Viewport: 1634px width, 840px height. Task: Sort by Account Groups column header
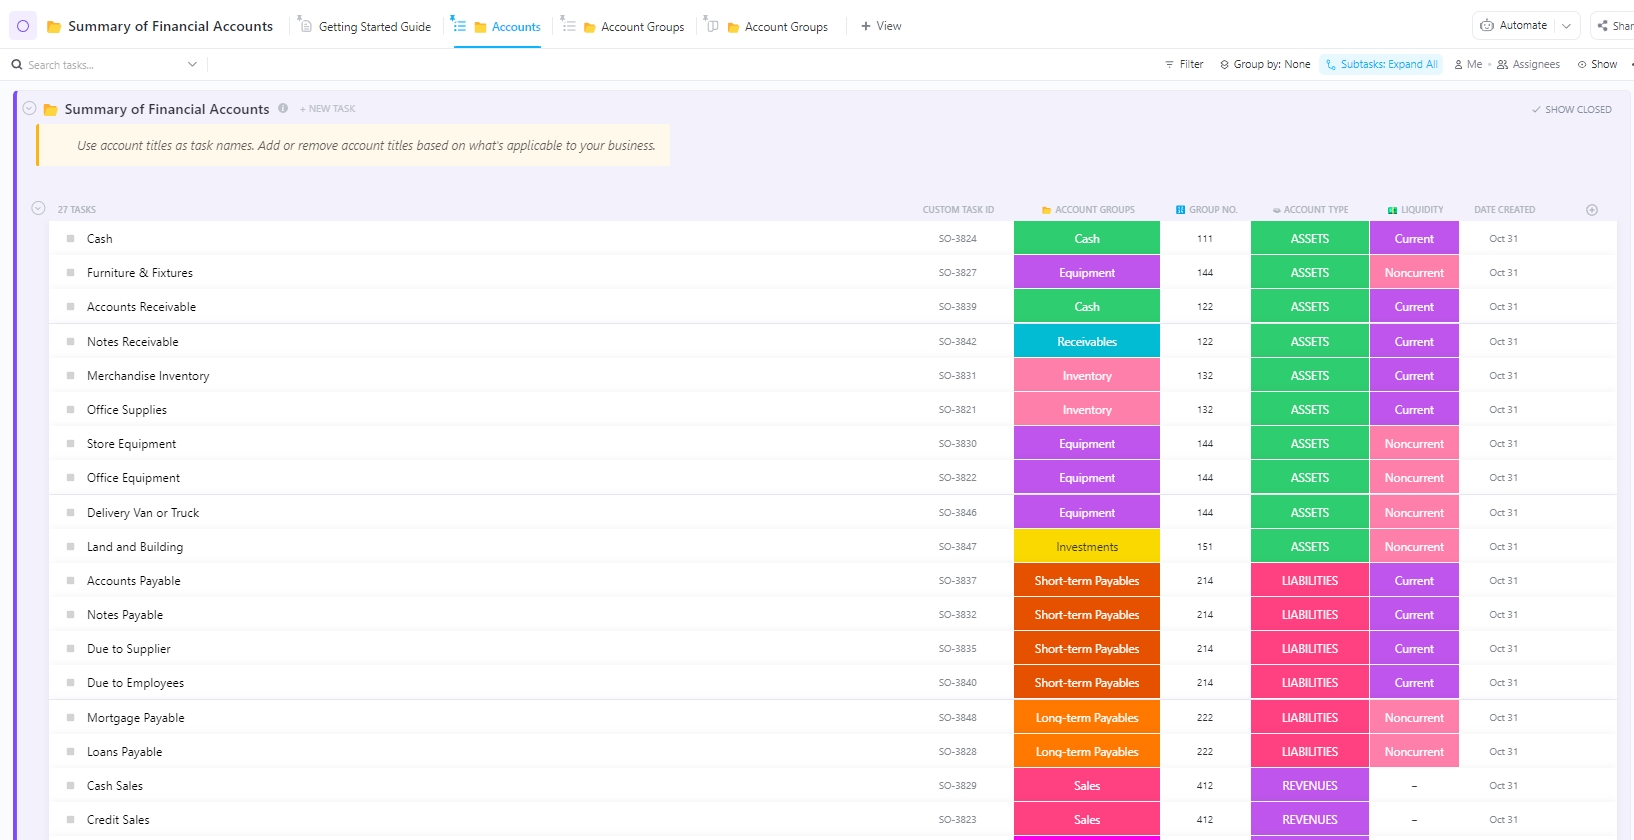click(1088, 210)
